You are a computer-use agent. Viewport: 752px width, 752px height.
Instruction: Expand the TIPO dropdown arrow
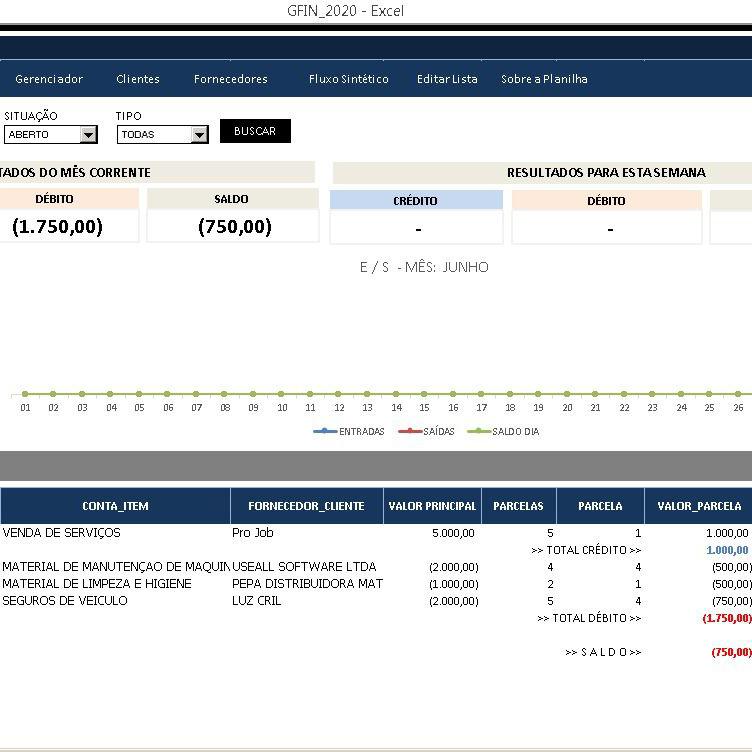pos(200,135)
